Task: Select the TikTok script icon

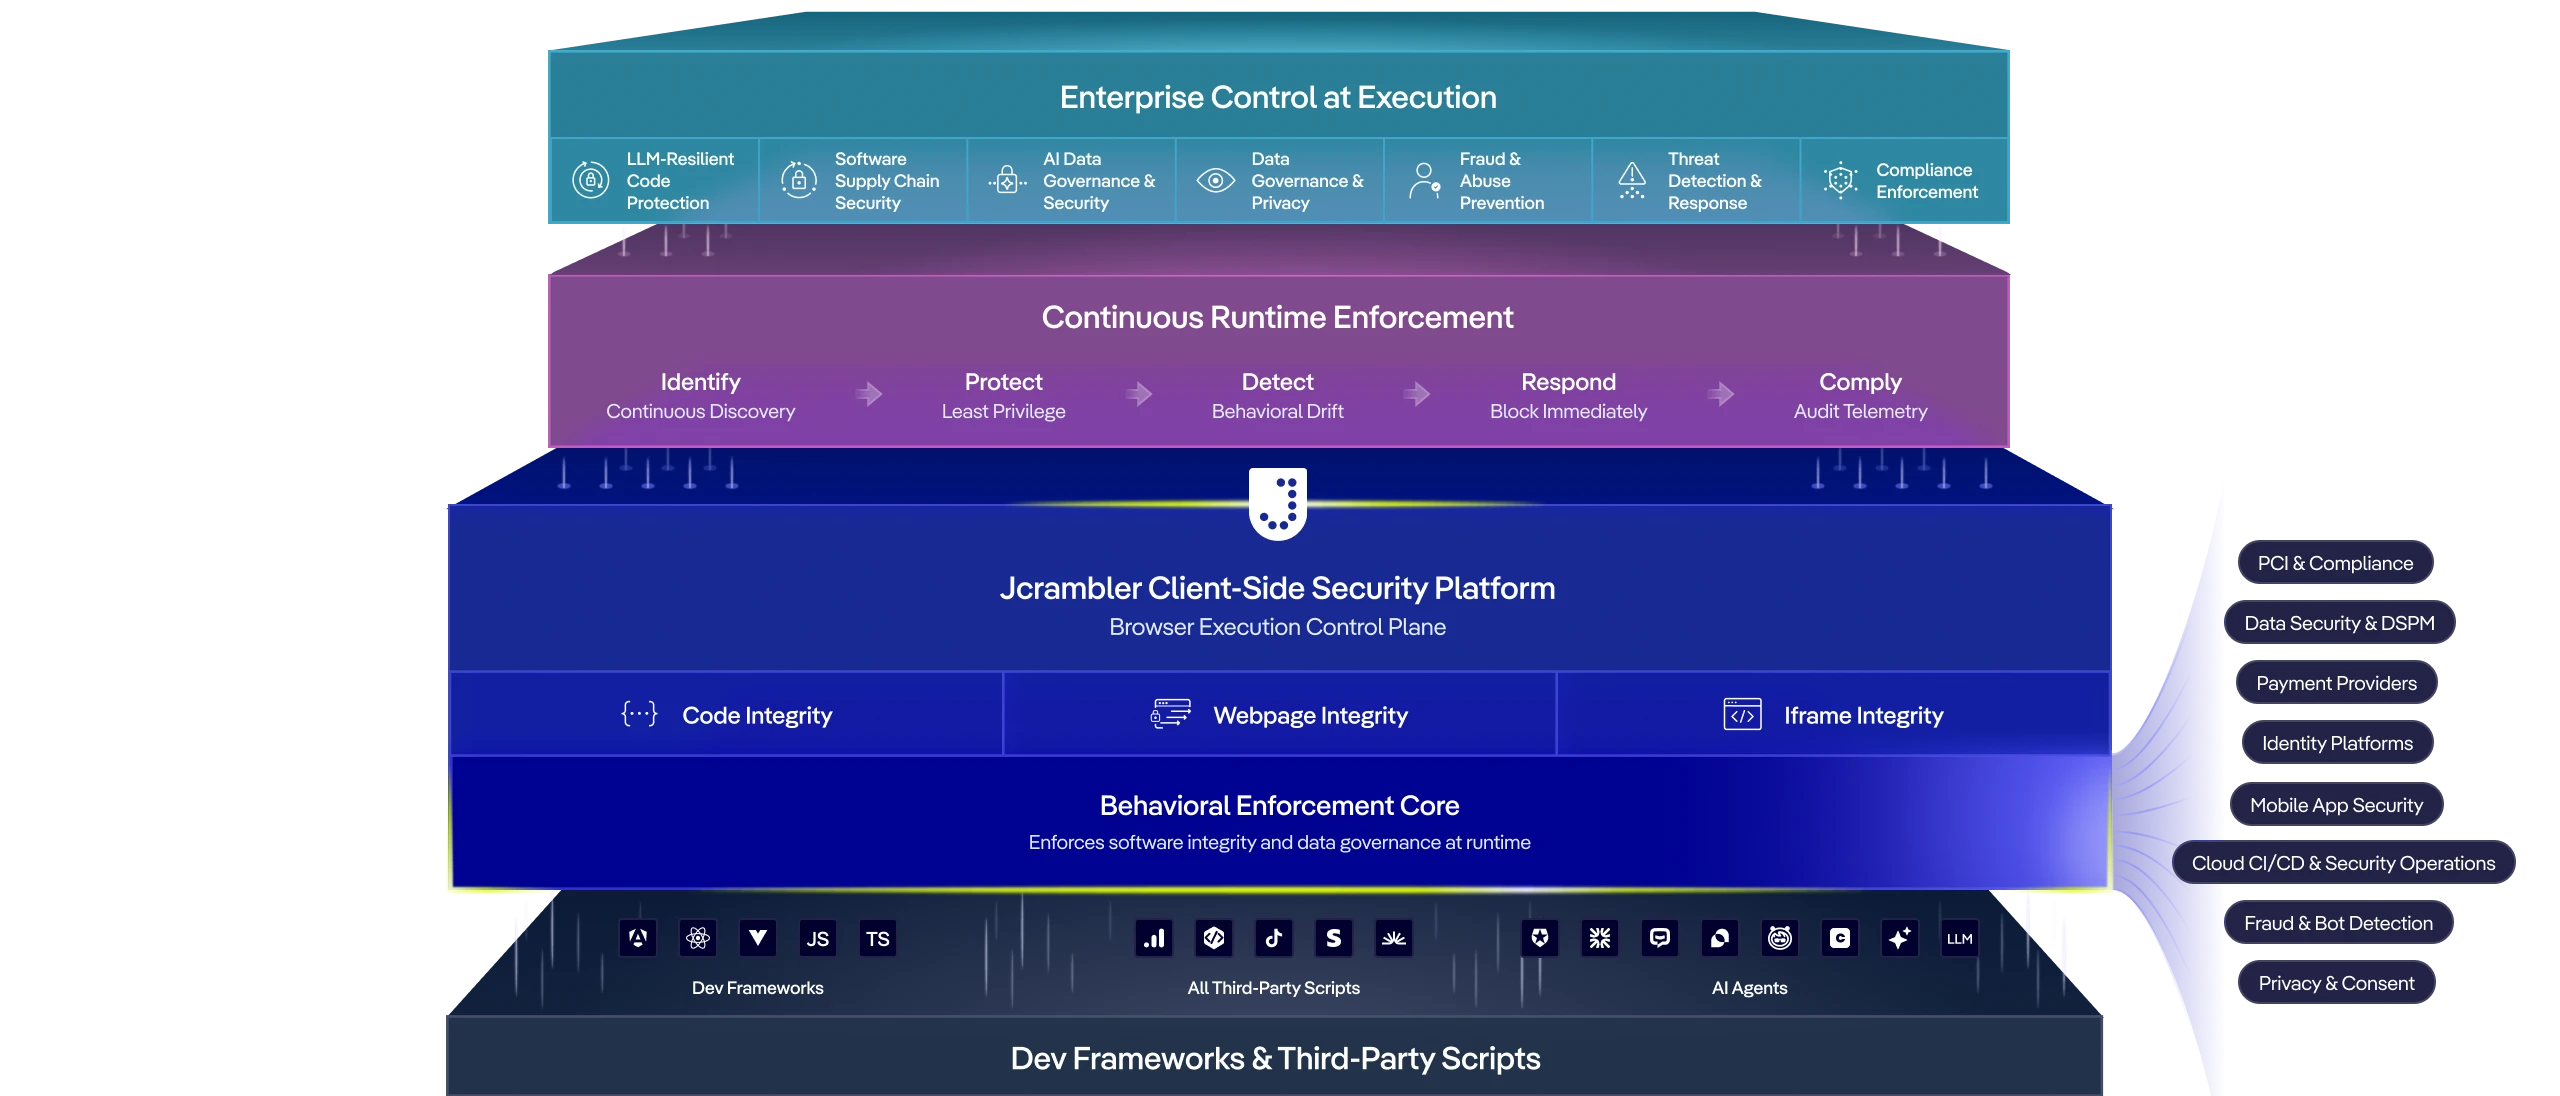Action: point(1274,938)
